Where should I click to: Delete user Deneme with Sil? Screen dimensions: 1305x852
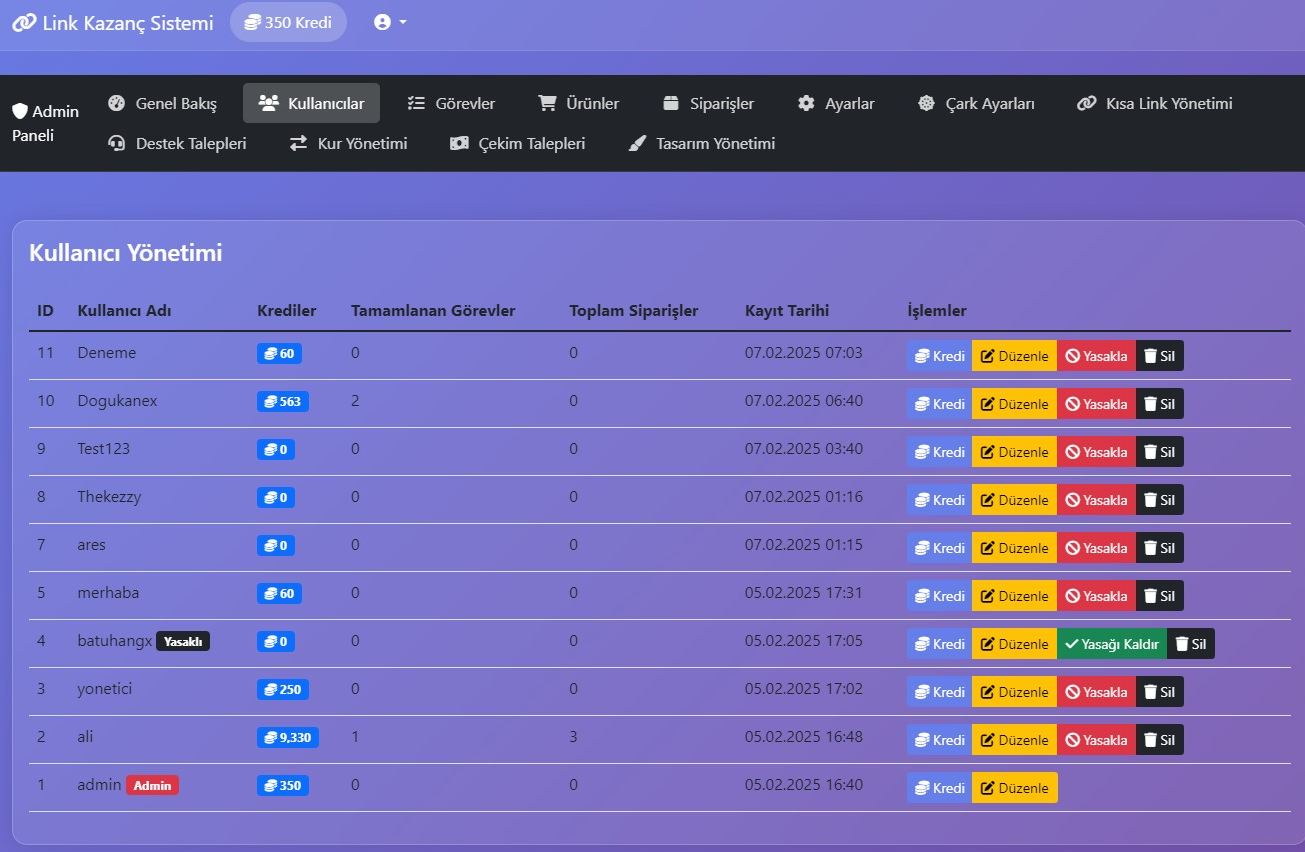click(x=1160, y=356)
